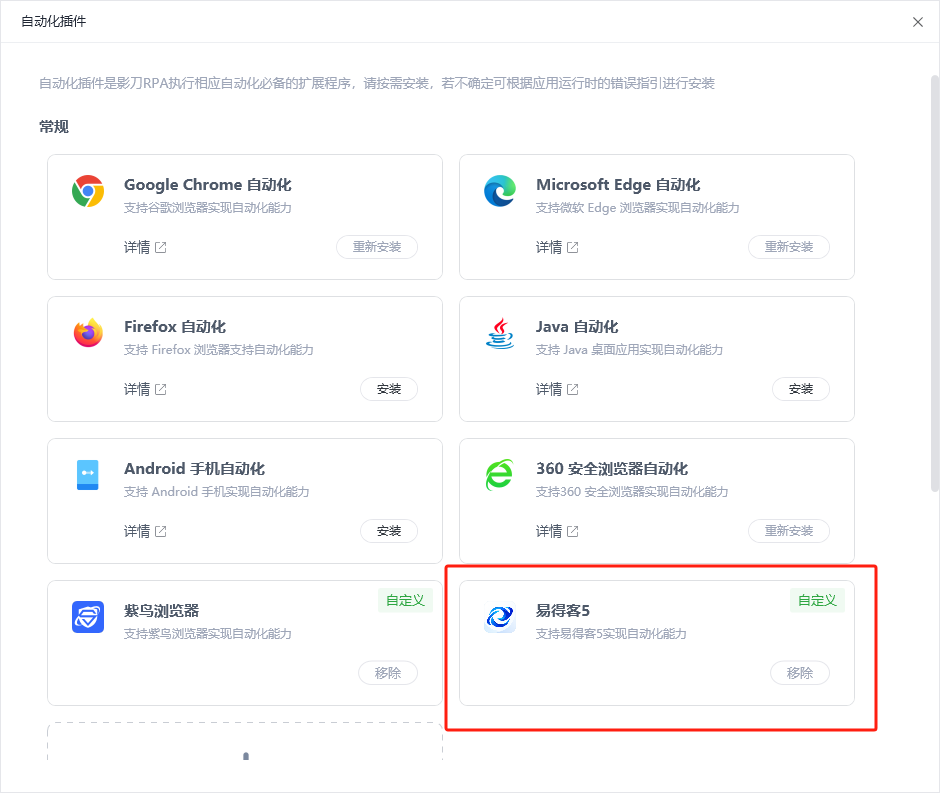This screenshot has width=940, height=793.
Task: Reinstall the Google Chrome automation plugin
Action: 376,247
